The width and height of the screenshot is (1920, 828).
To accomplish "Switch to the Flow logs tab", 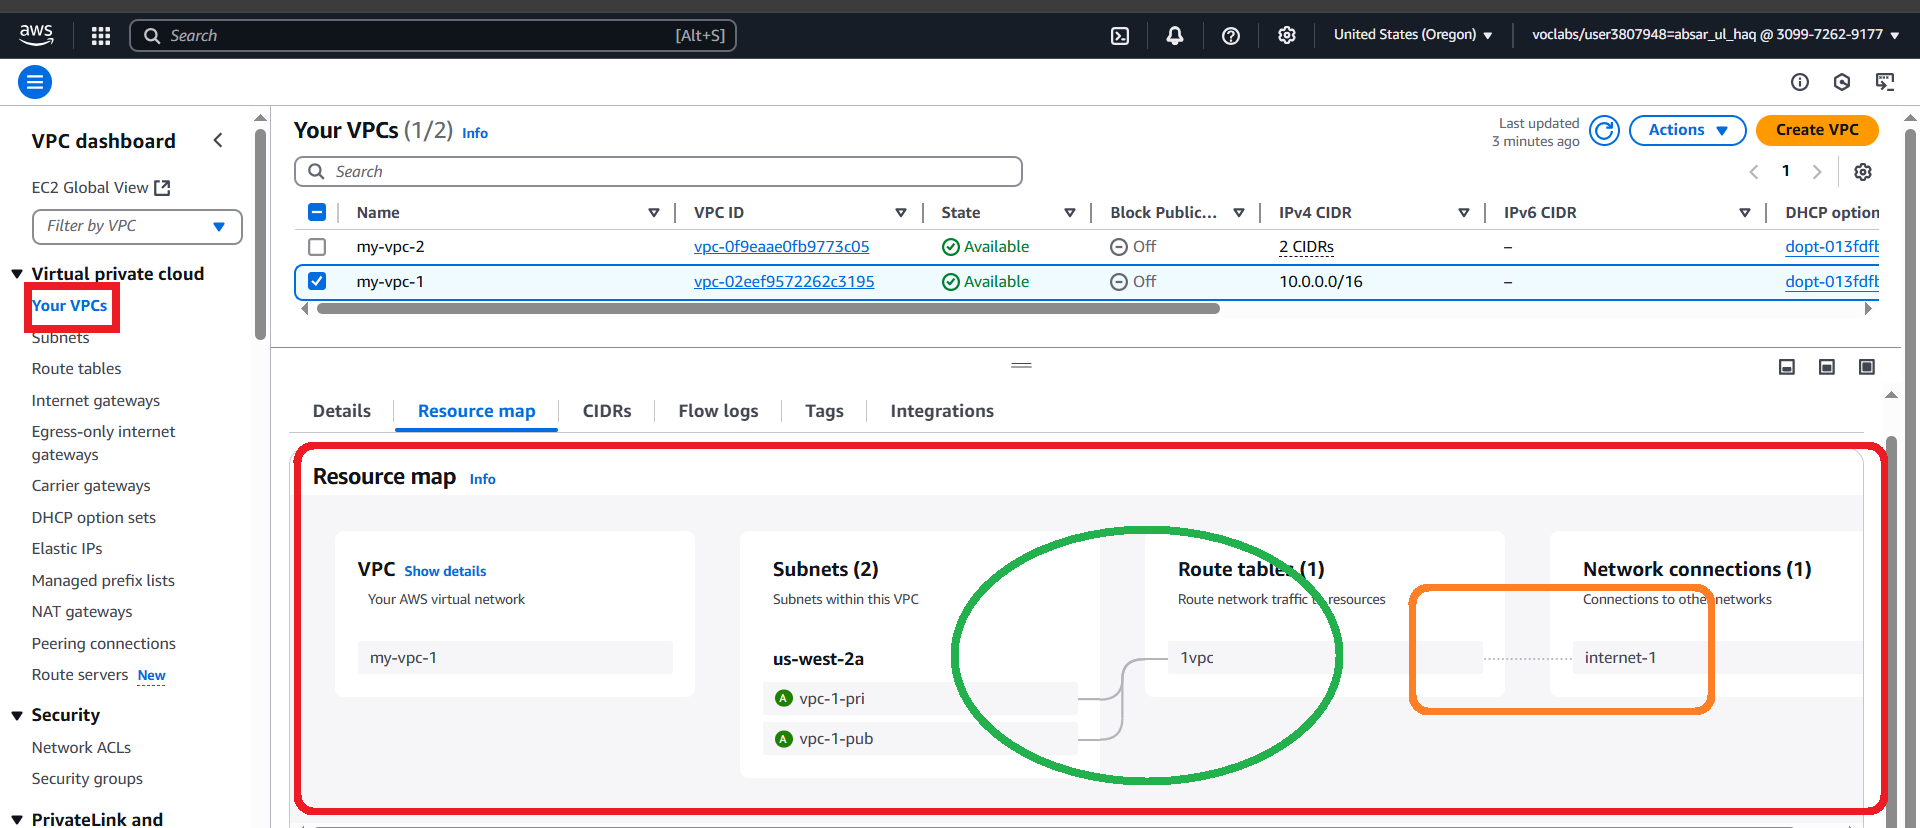I will point(718,411).
